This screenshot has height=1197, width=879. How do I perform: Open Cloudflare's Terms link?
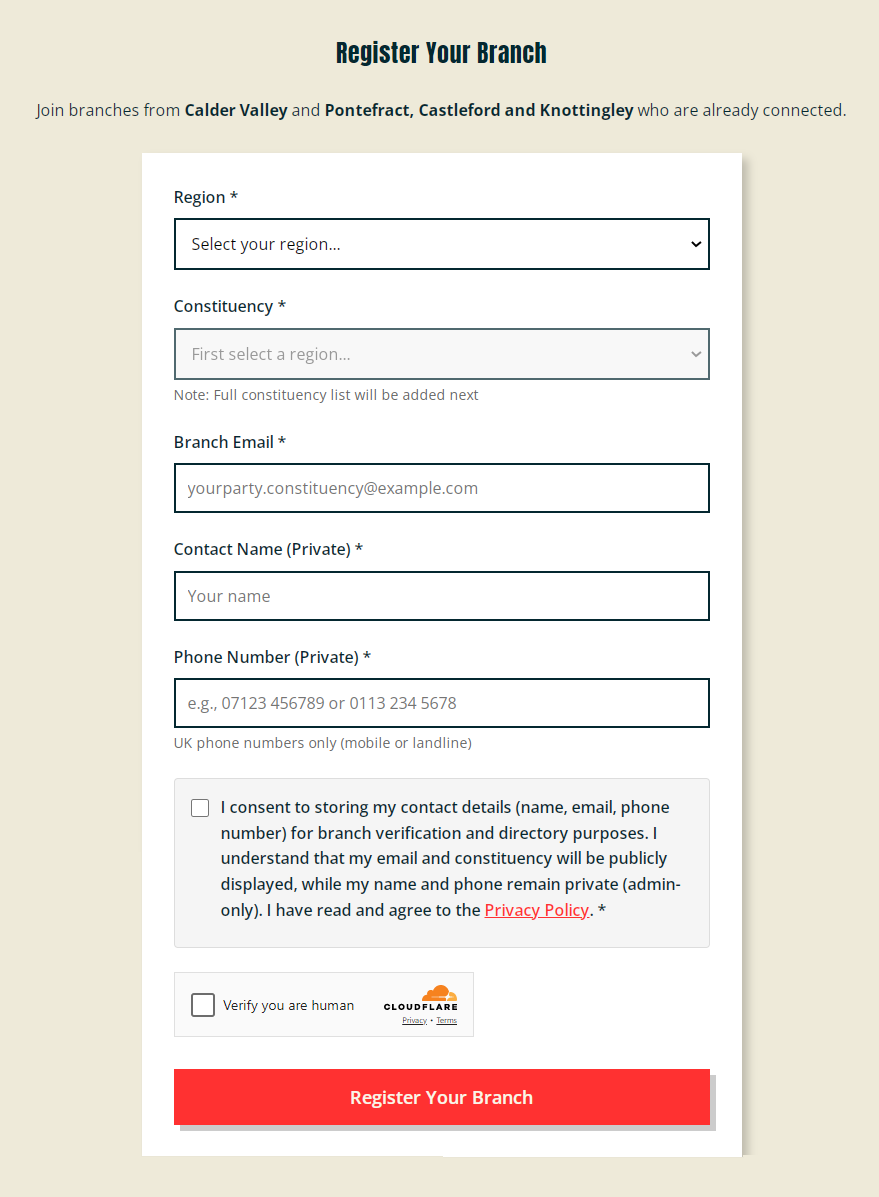[446, 1021]
